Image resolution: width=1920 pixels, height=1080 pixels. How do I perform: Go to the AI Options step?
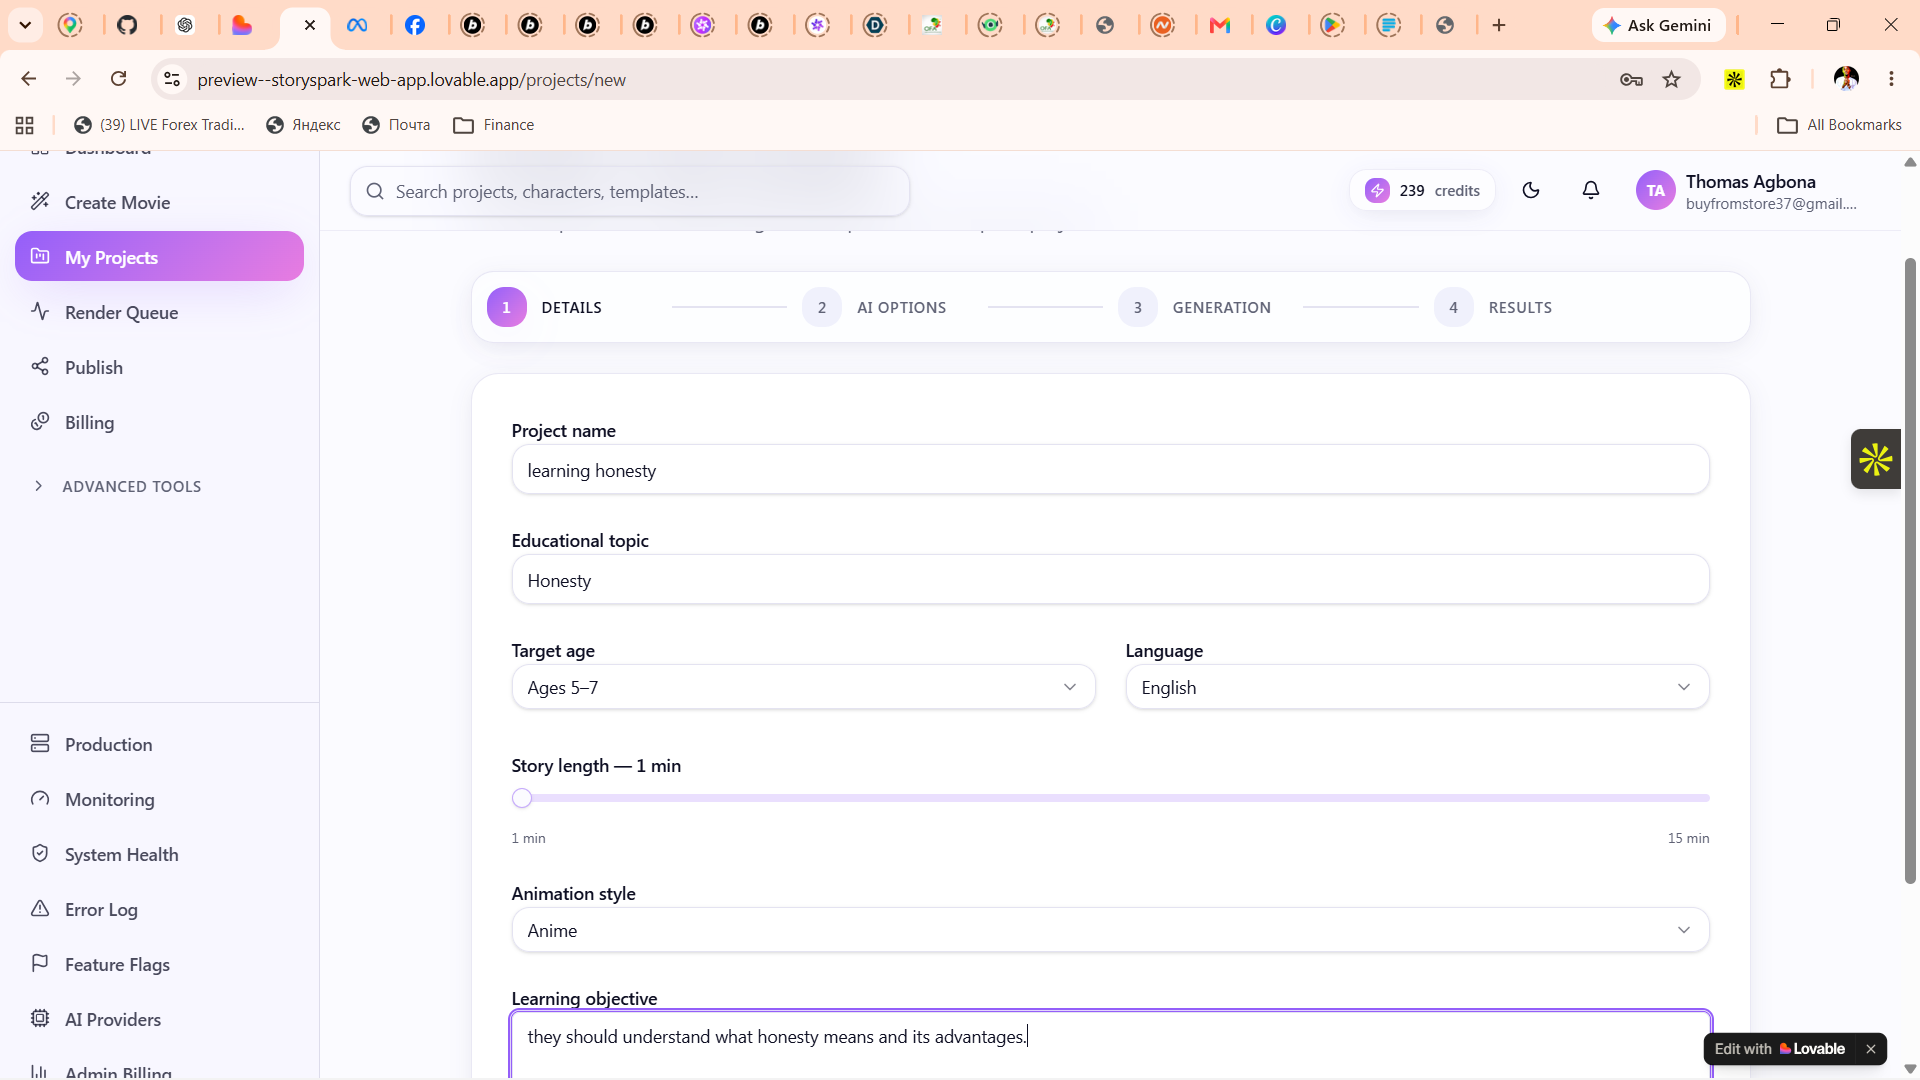point(875,307)
